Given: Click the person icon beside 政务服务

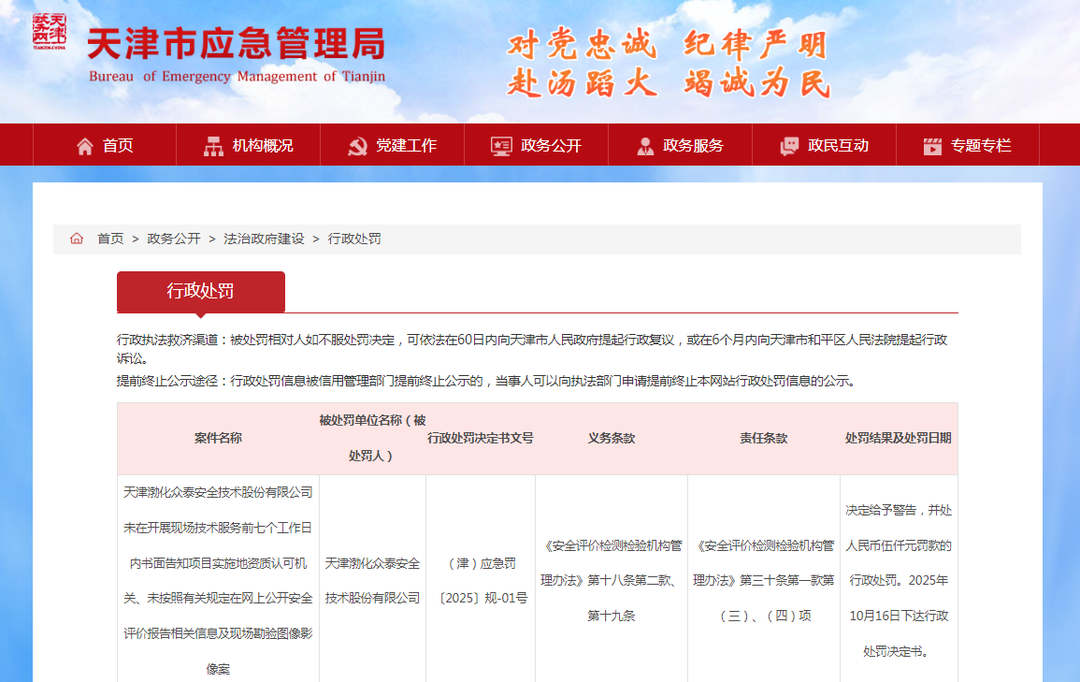Looking at the screenshot, I should [645, 146].
